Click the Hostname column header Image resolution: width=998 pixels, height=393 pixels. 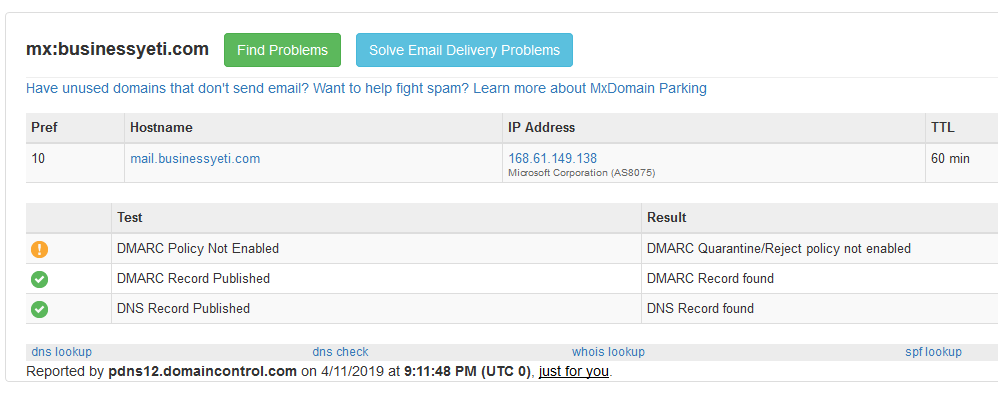tap(162, 127)
